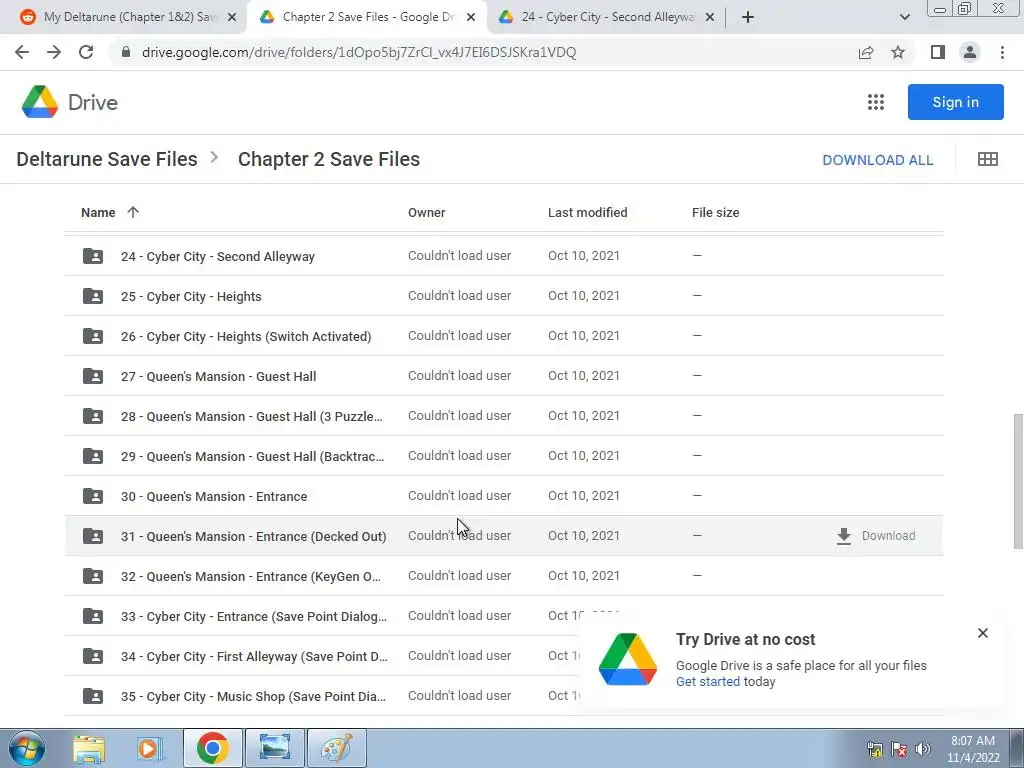1024x768 pixels.
Task: Click the address bar URL field
Action: point(359,52)
